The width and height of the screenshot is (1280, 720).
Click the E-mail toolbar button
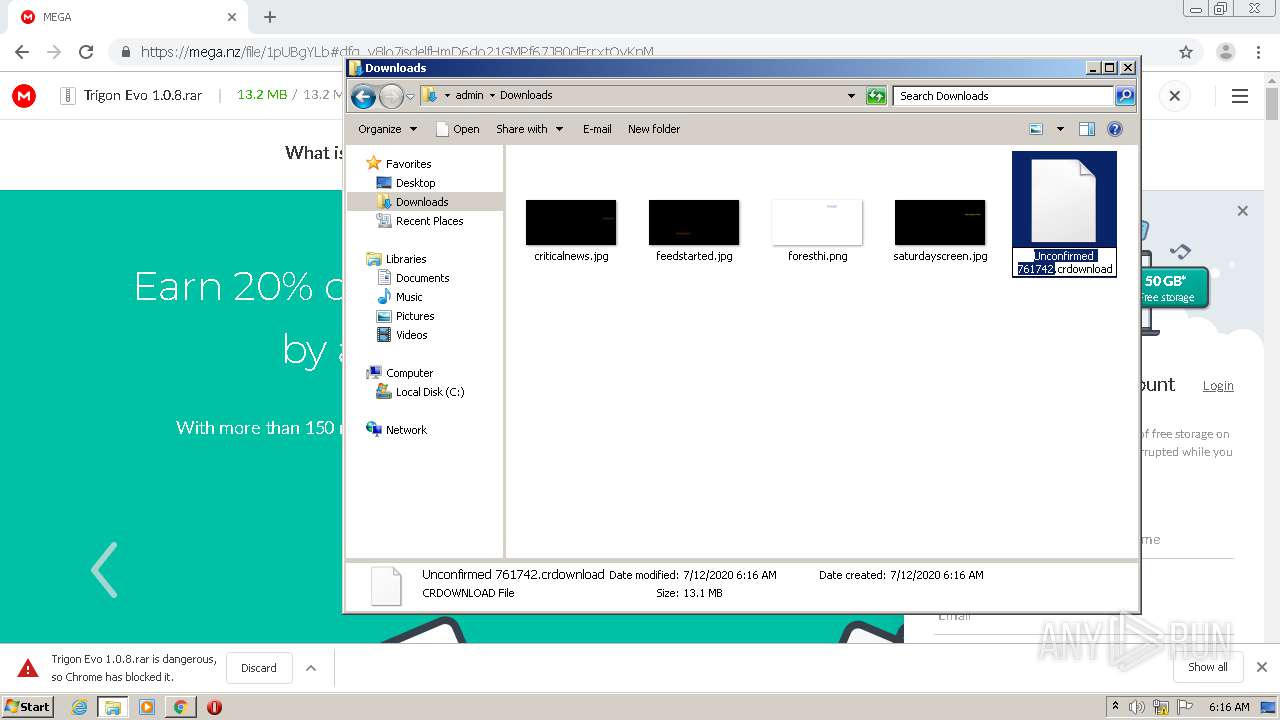point(597,129)
